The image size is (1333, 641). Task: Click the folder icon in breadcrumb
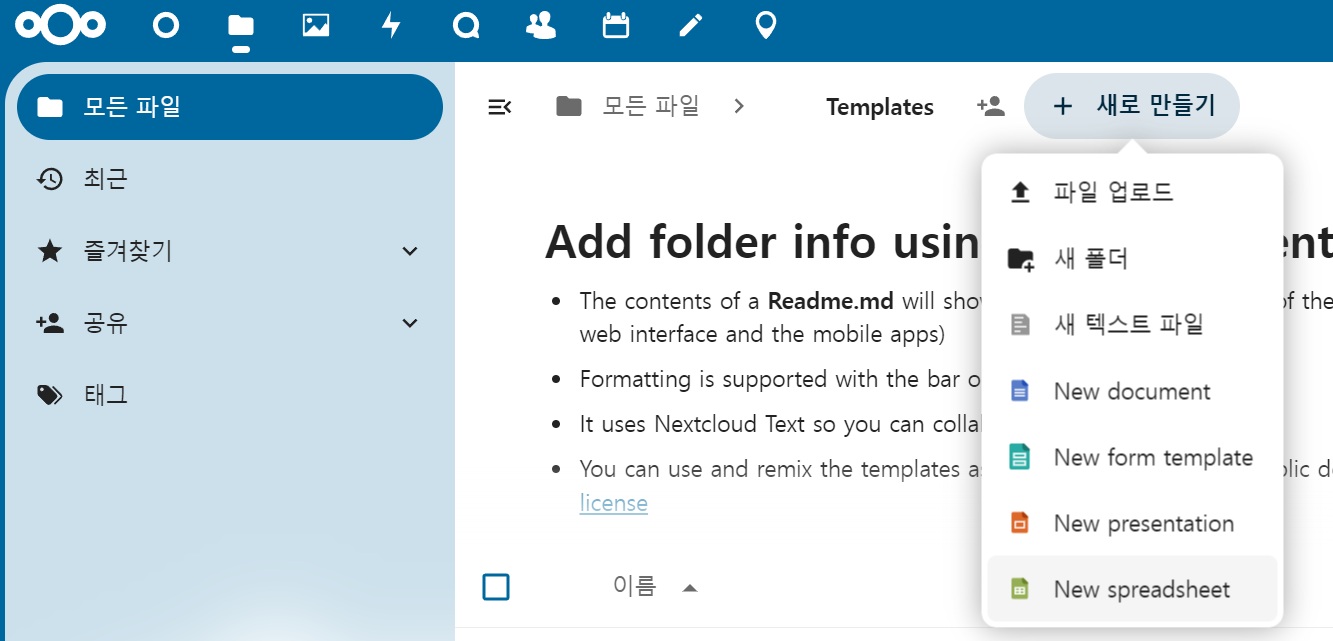[569, 106]
